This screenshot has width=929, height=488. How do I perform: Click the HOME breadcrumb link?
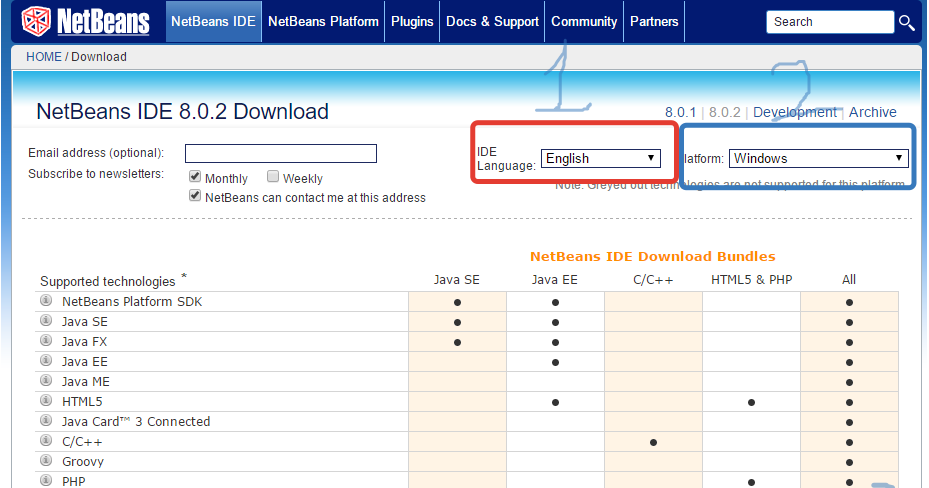point(44,57)
